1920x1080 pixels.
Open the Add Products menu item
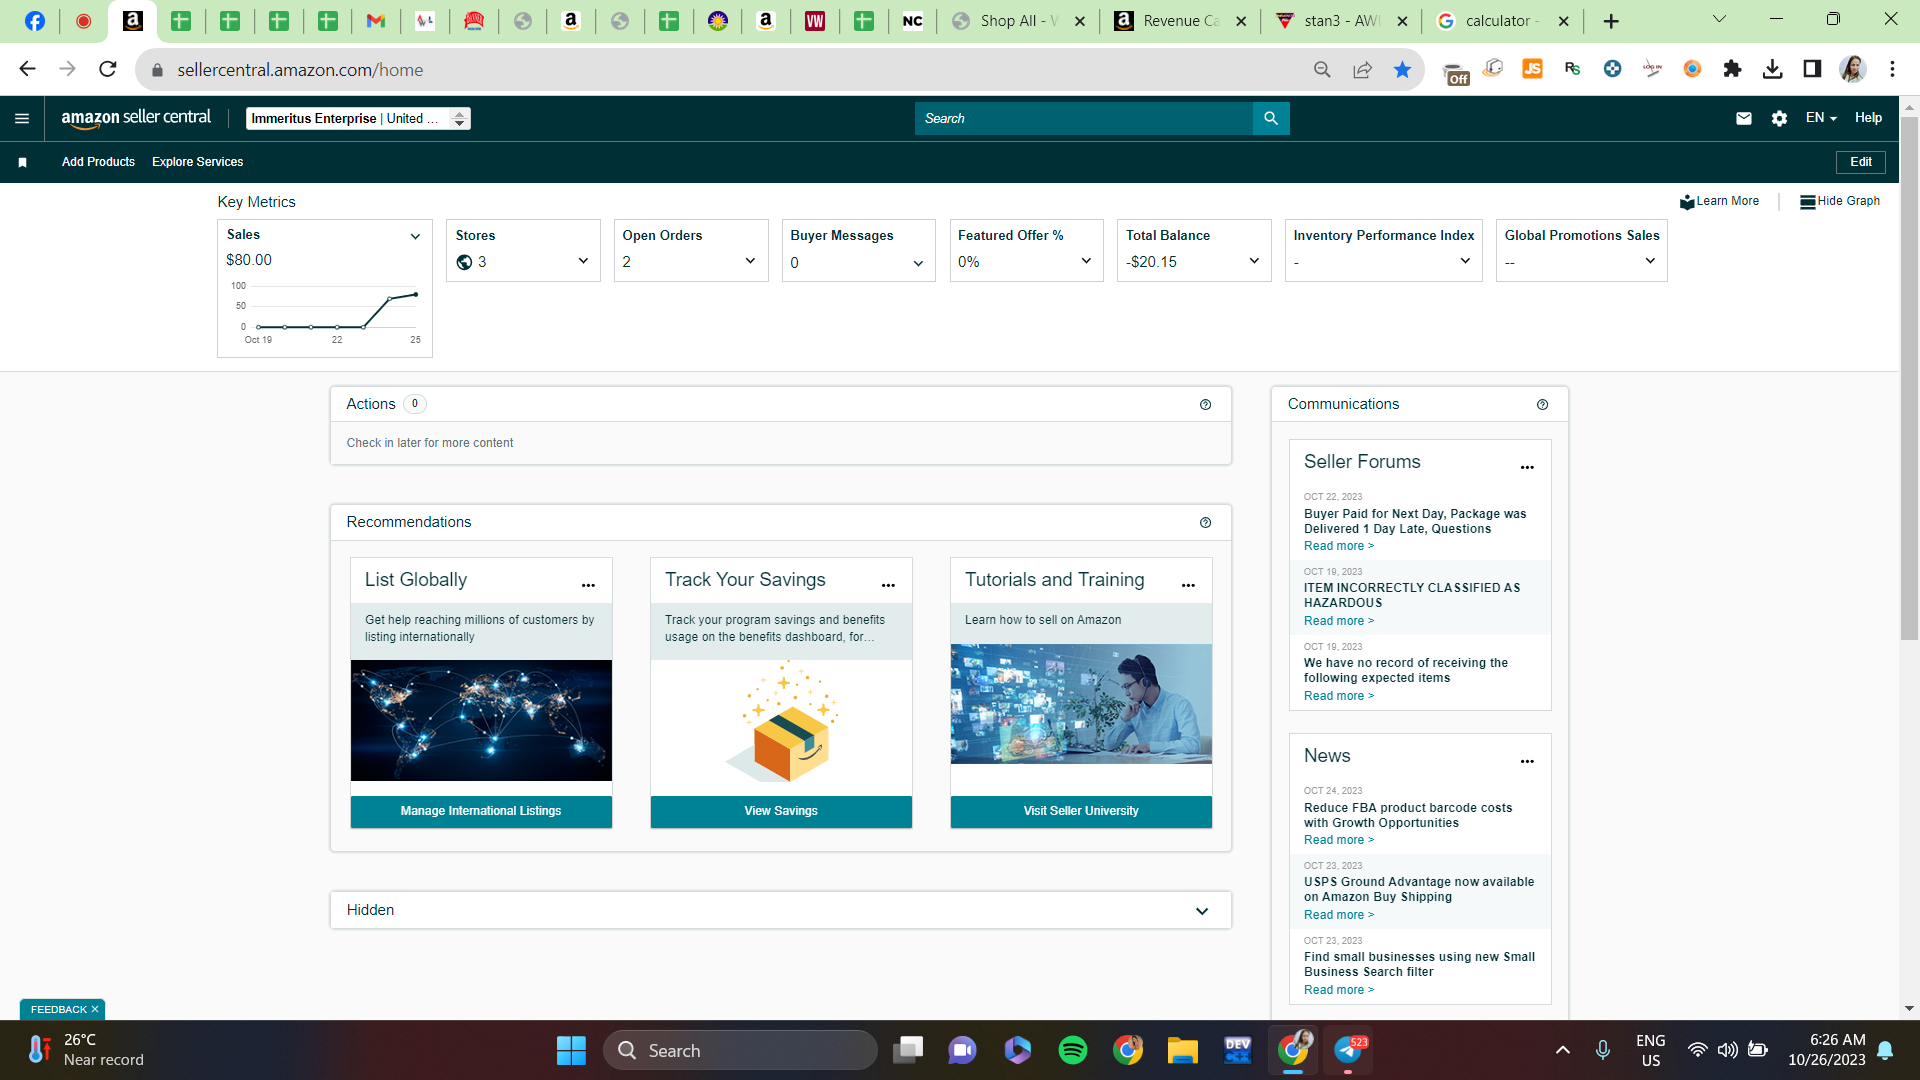98,162
